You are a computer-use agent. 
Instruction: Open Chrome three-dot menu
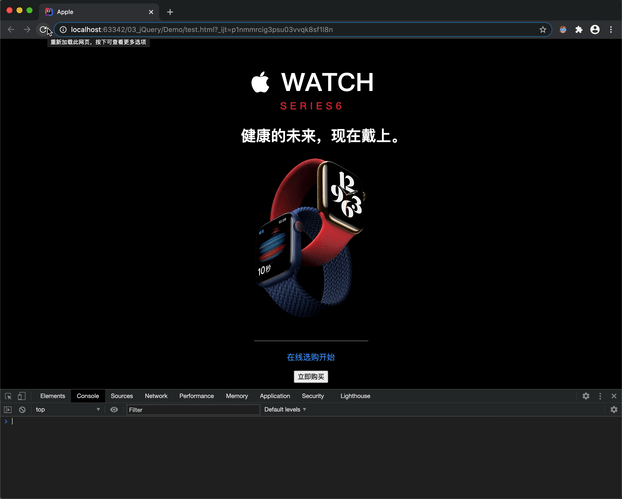[611, 29]
